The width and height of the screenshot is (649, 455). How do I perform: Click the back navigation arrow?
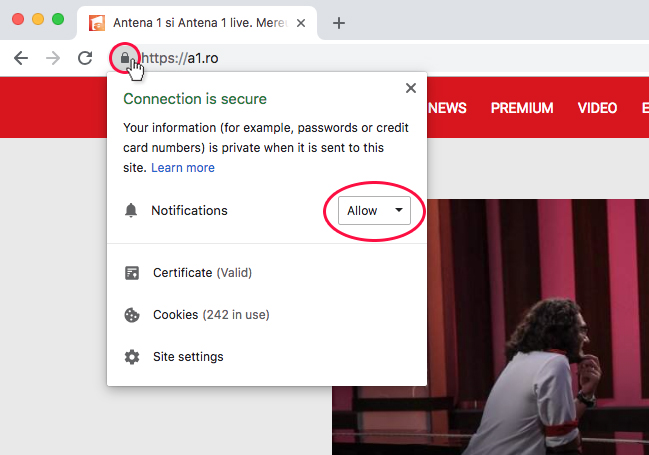point(21,58)
